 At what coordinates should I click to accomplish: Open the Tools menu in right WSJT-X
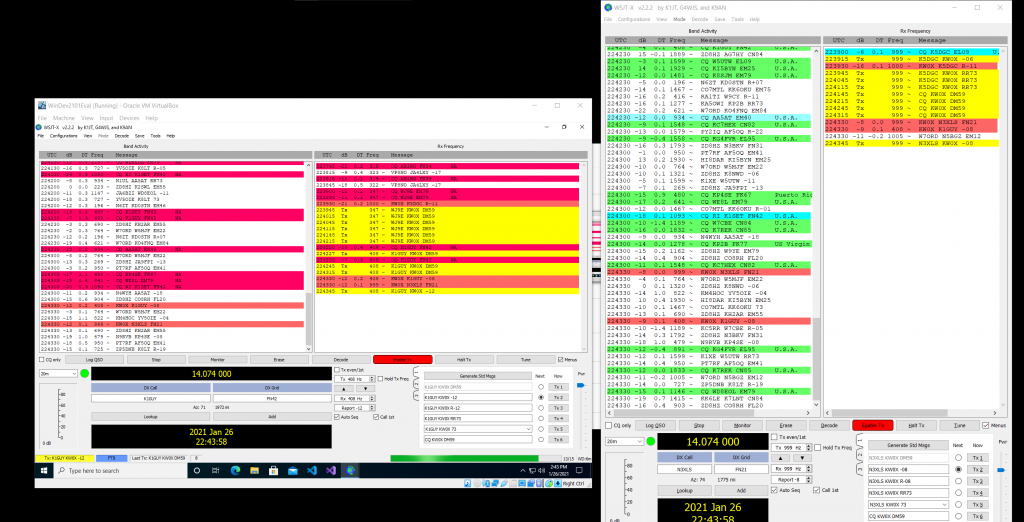(x=737, y=20)
